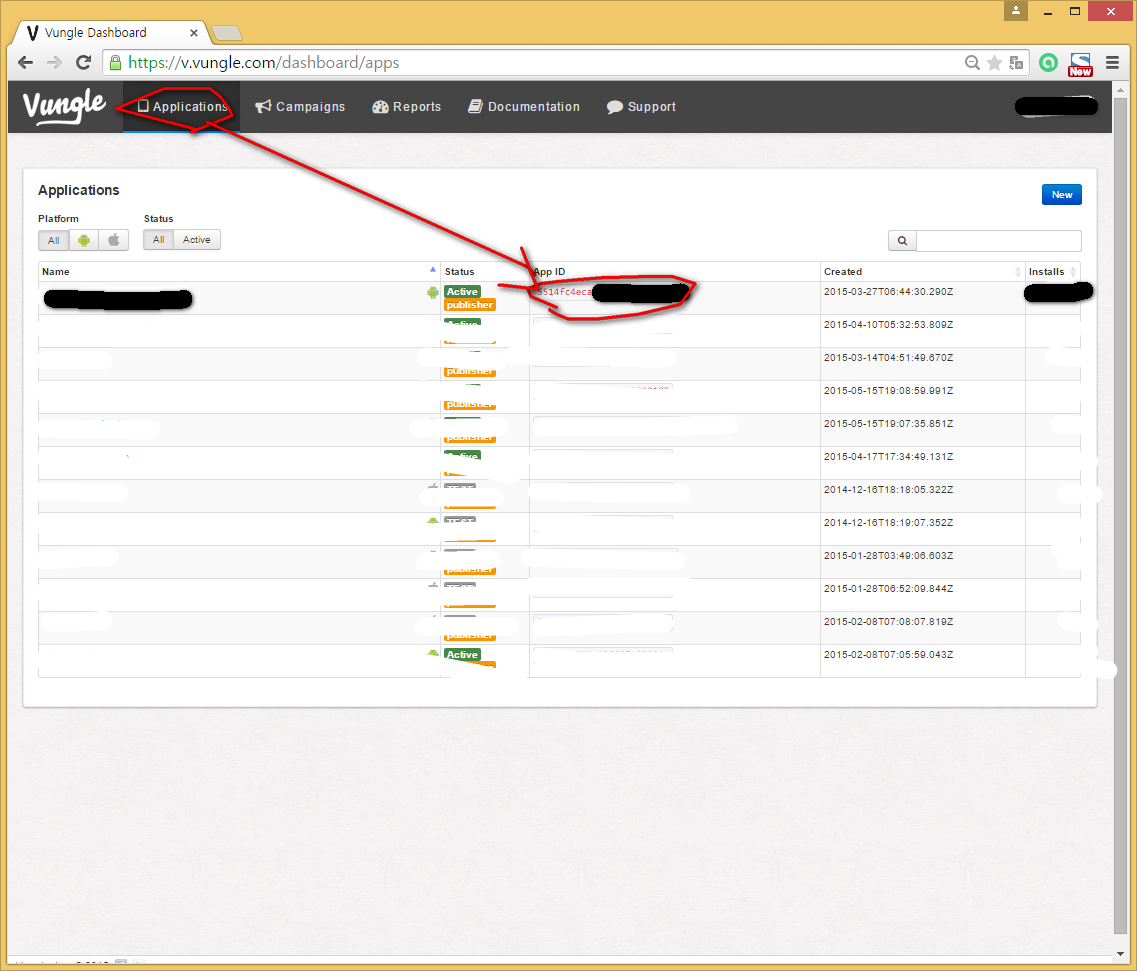Select created date 2015-02-08T07:08:07.819Z
This screenshot has height=971, width=1137.
(888, 621)
